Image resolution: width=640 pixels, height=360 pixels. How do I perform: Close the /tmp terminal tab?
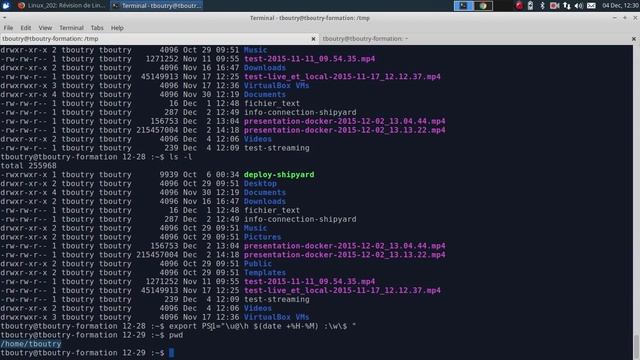313,39
